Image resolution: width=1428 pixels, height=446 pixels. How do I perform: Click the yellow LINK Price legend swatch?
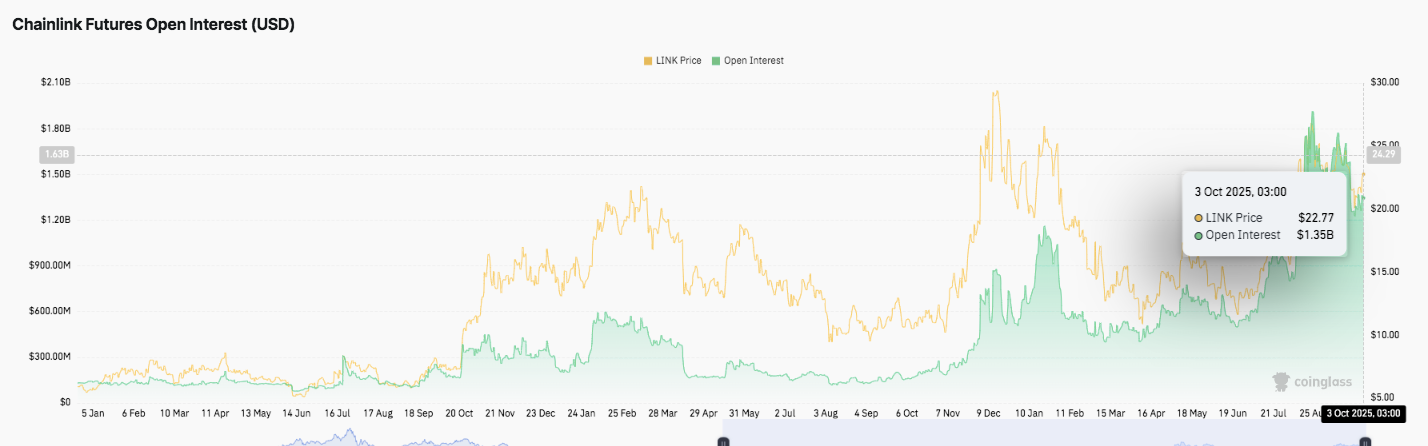tap(647, 61)
